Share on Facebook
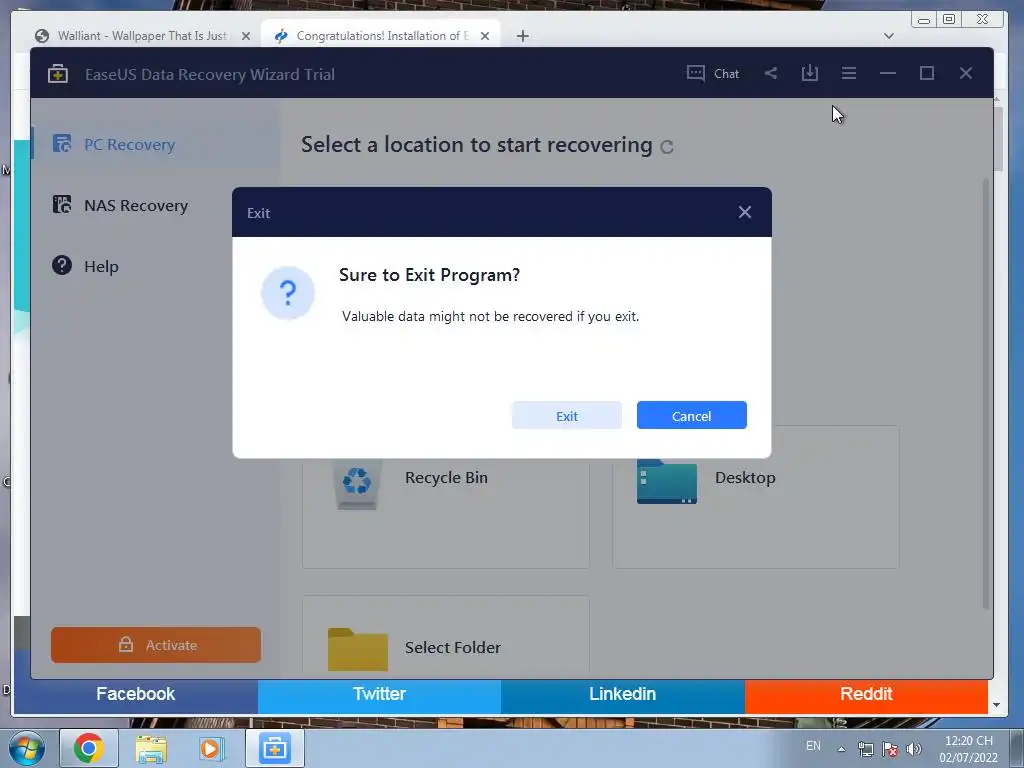Screen dimensions: 1024x768 point(136,694)
